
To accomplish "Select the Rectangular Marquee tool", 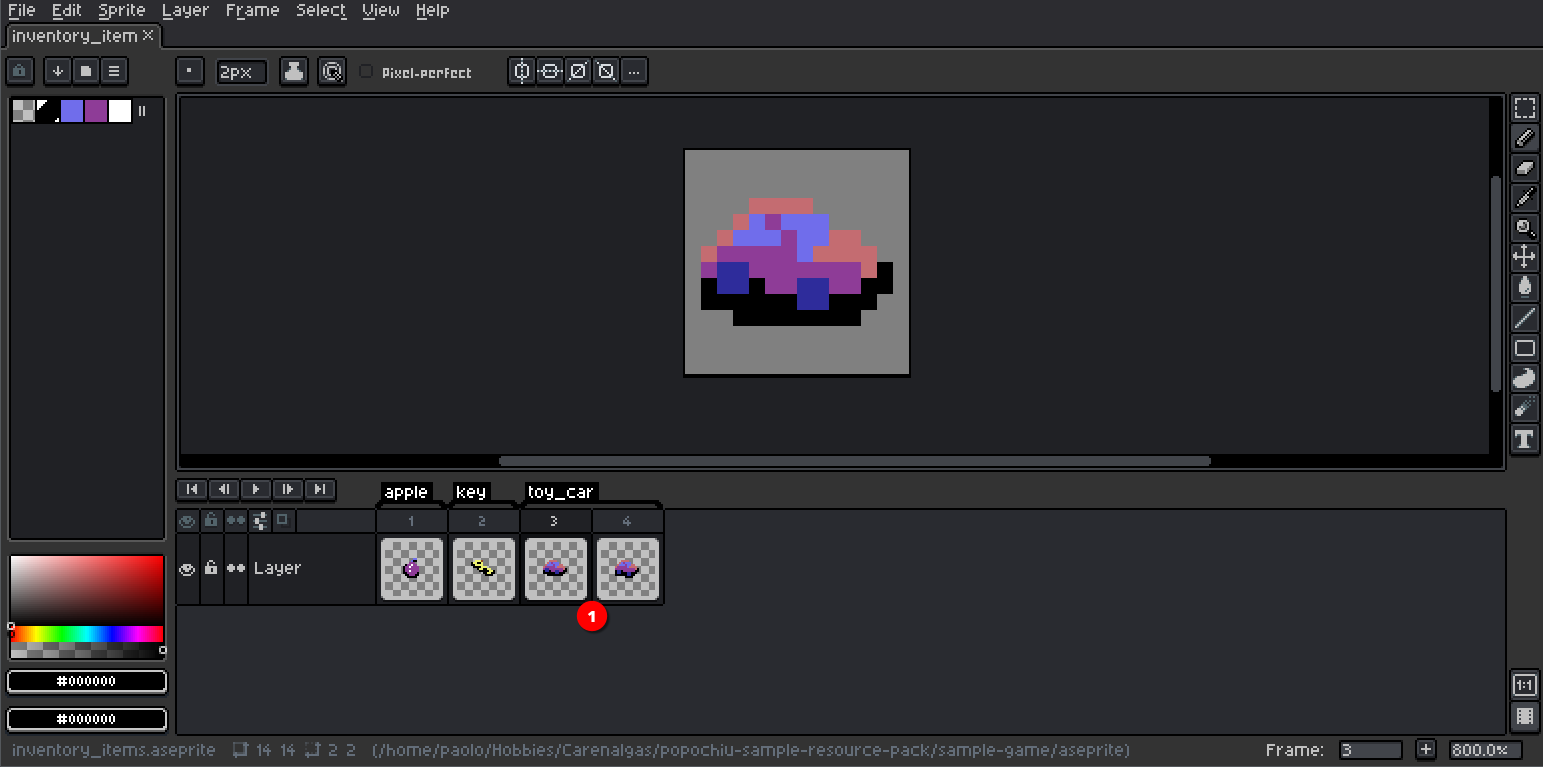I will (1525, 108).
